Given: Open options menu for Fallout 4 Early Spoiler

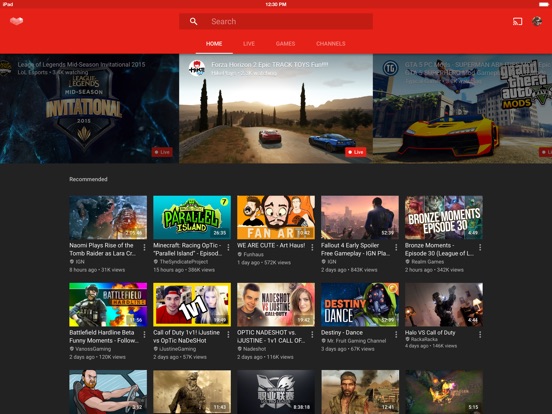Looking at the screenshot, I should [x=396, y=247].
